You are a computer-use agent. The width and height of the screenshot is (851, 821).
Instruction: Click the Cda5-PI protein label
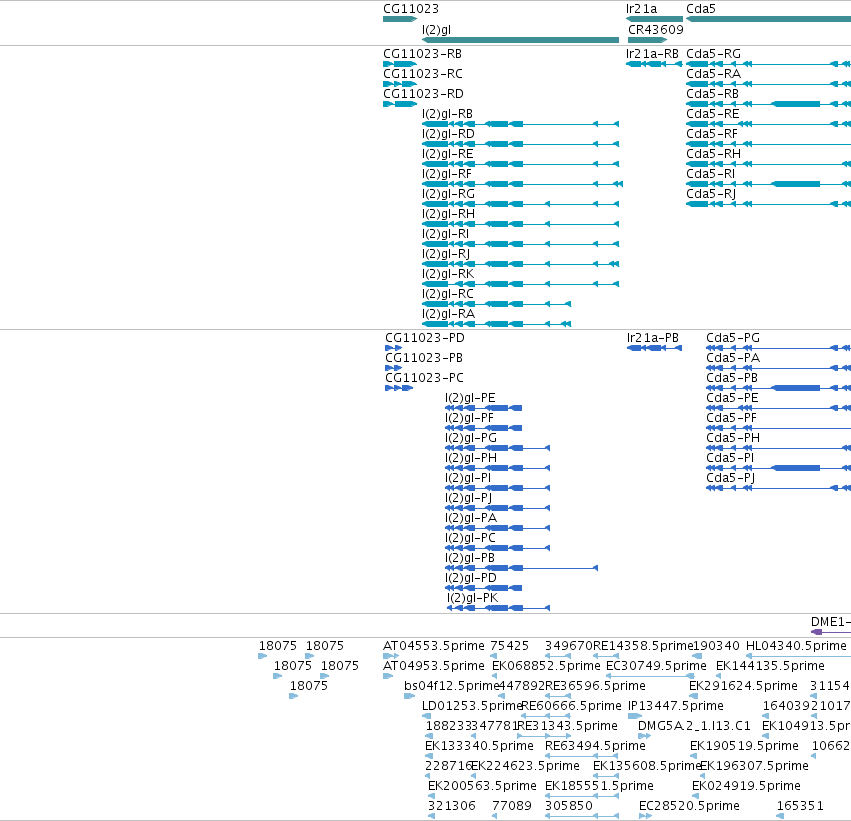coord(730,459)
